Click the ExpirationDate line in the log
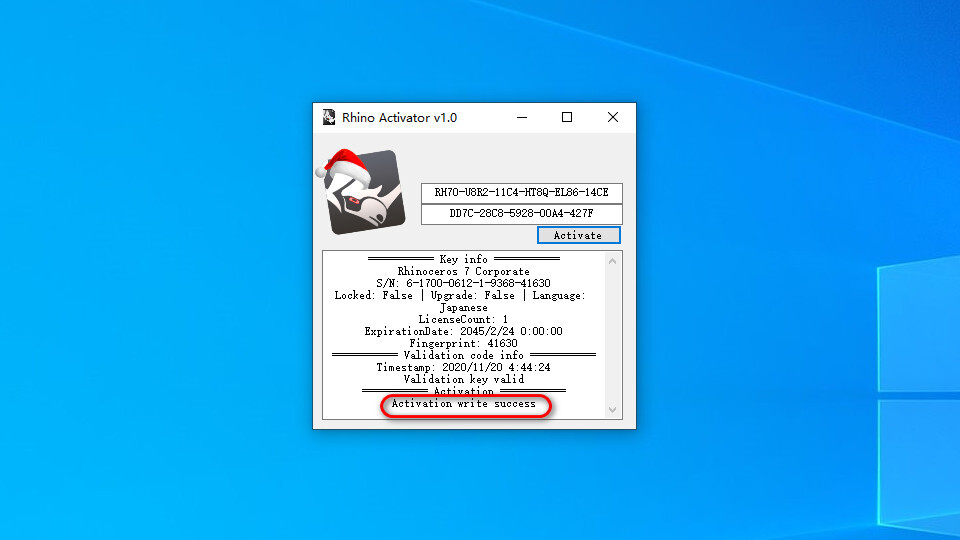 click(463, 331)
